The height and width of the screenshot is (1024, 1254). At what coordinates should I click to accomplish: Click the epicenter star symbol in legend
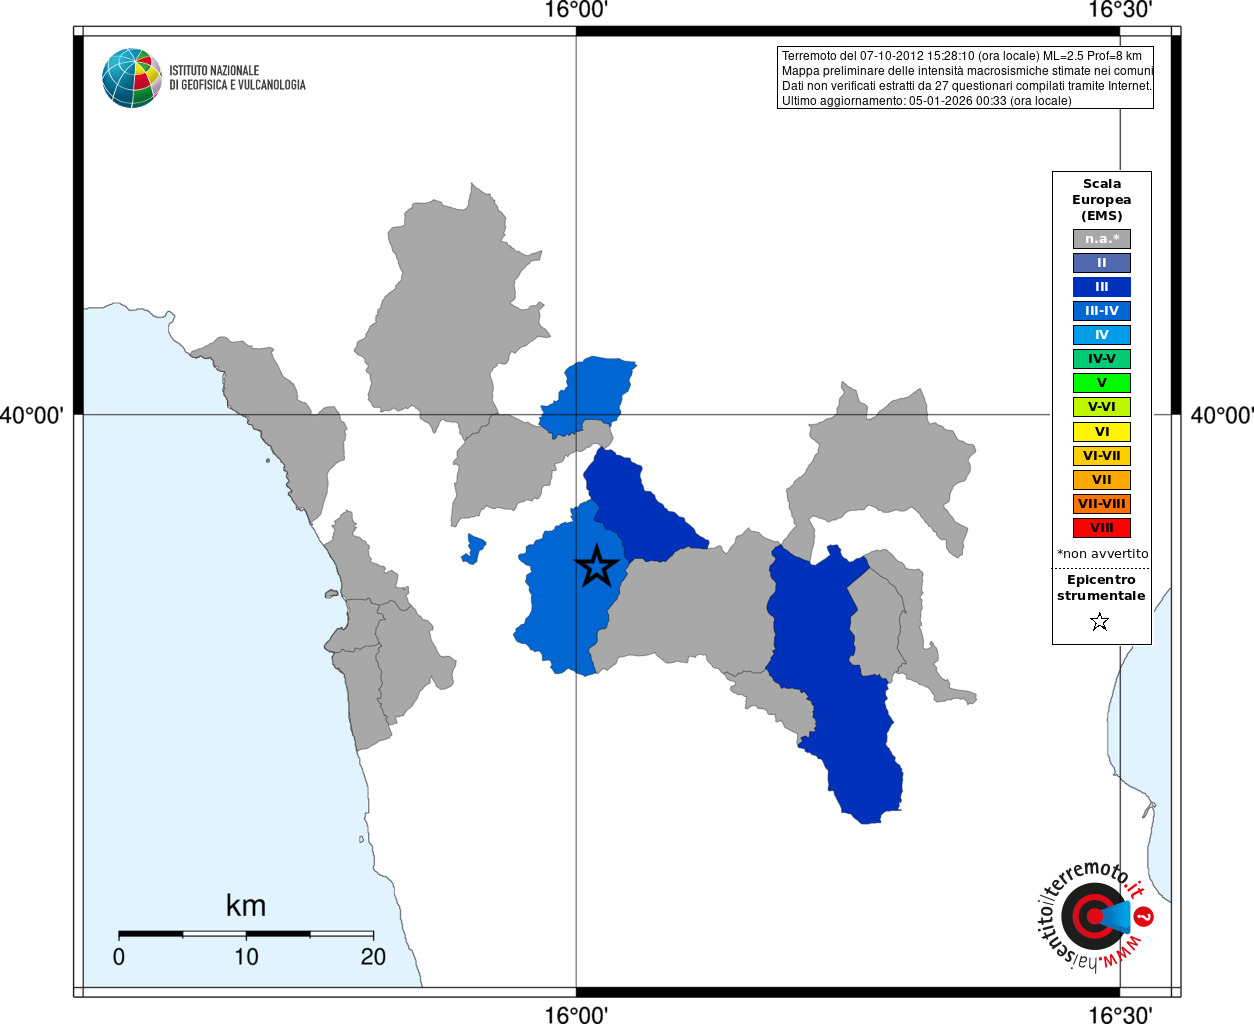point(1100,622)
